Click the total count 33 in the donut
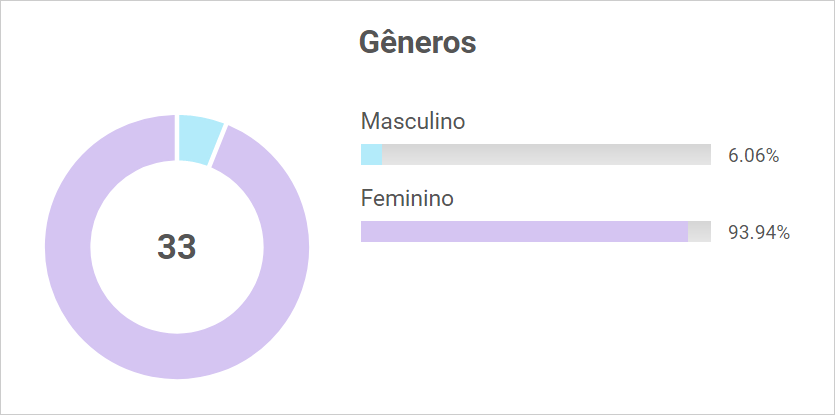Image resolution: width=835 pixels, height=415 pixels. 176,247
